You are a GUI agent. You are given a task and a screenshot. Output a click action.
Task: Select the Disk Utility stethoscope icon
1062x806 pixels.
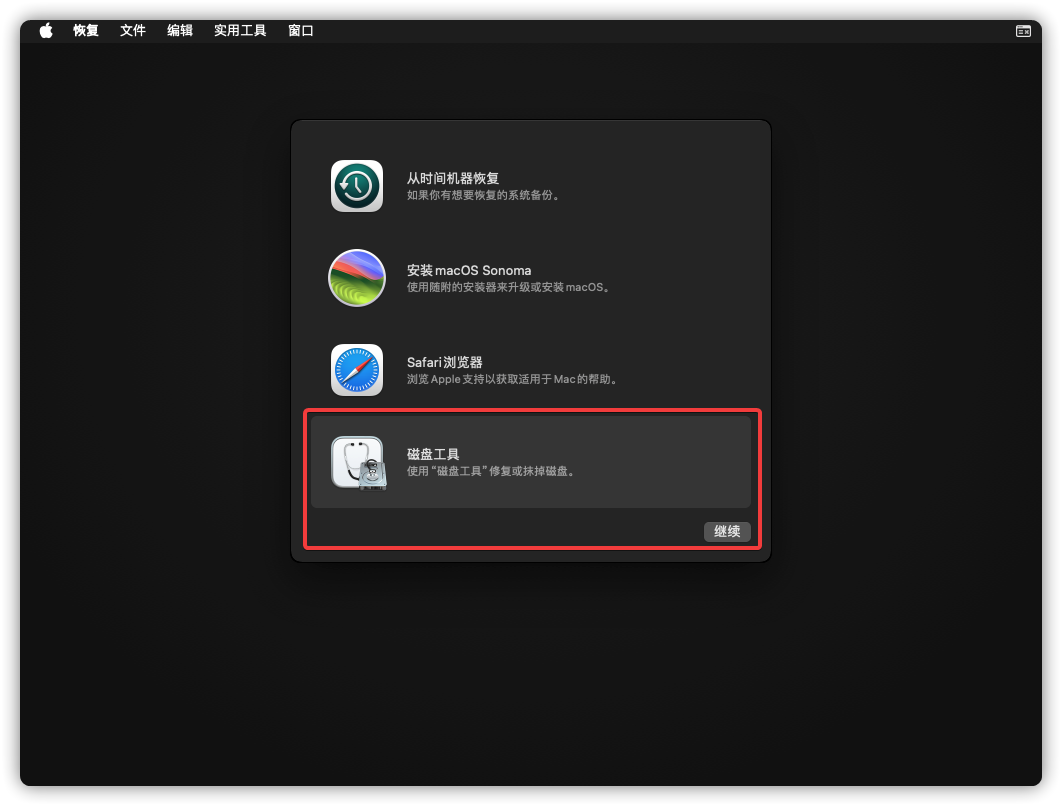(359, 463)
